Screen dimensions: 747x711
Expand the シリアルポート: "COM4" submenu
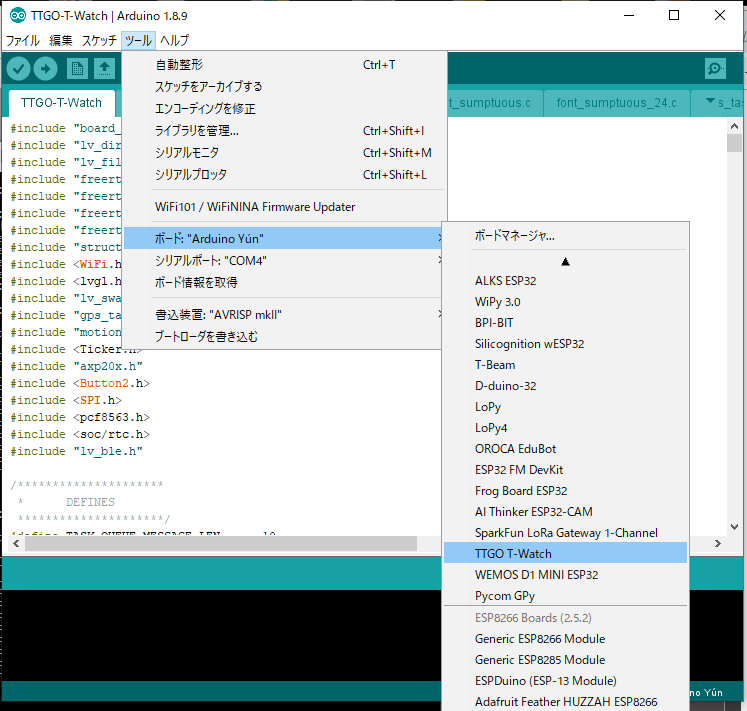coord(283,260)
